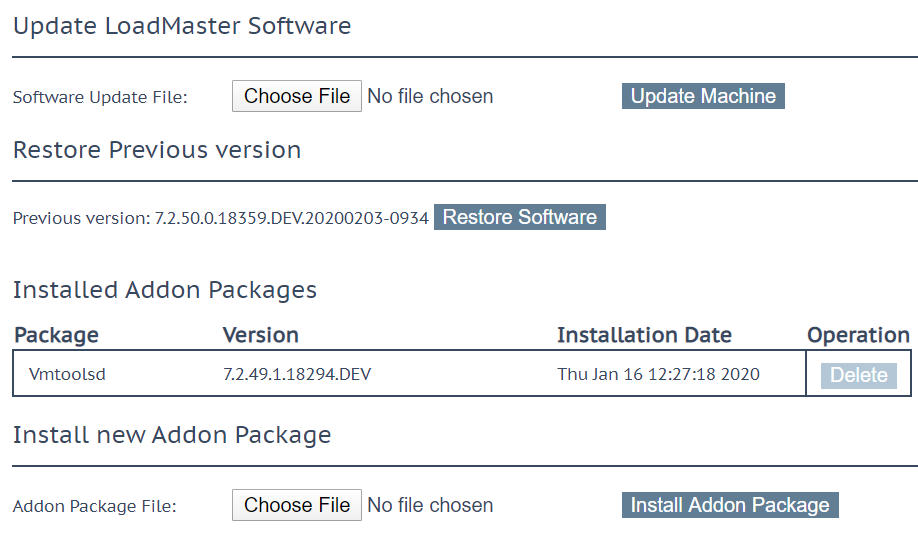The height and width of the screenshot is (535, 918).
Task: Click the Package column header
Action: click(x=56, y=335)
